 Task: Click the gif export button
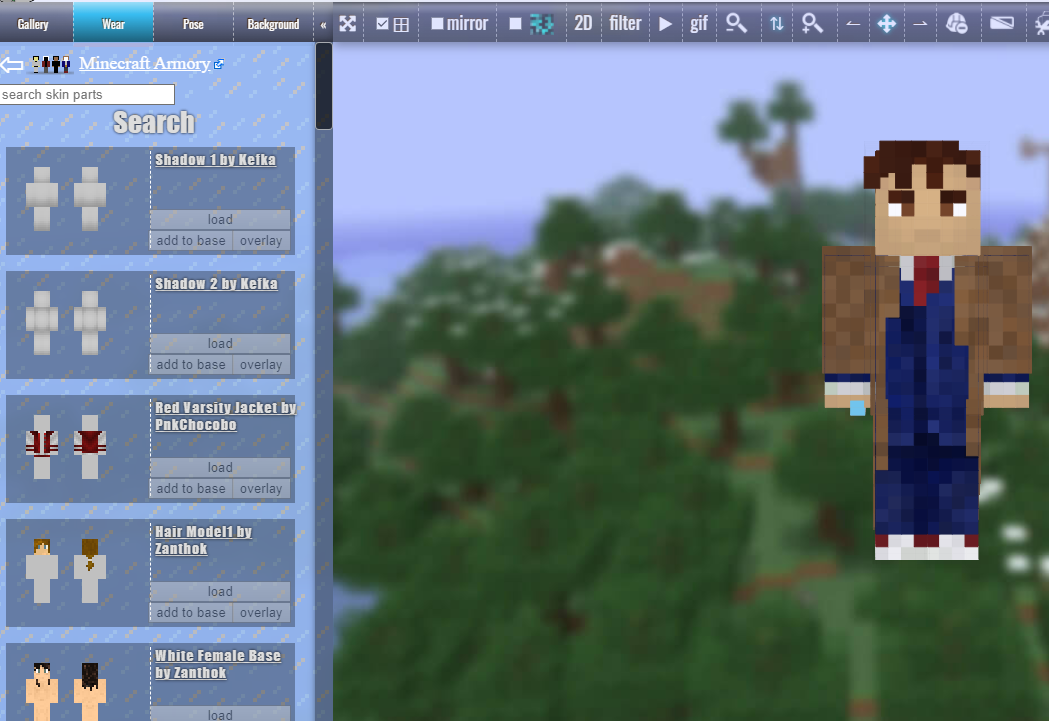pyautogui.click(x=699, y=25)
